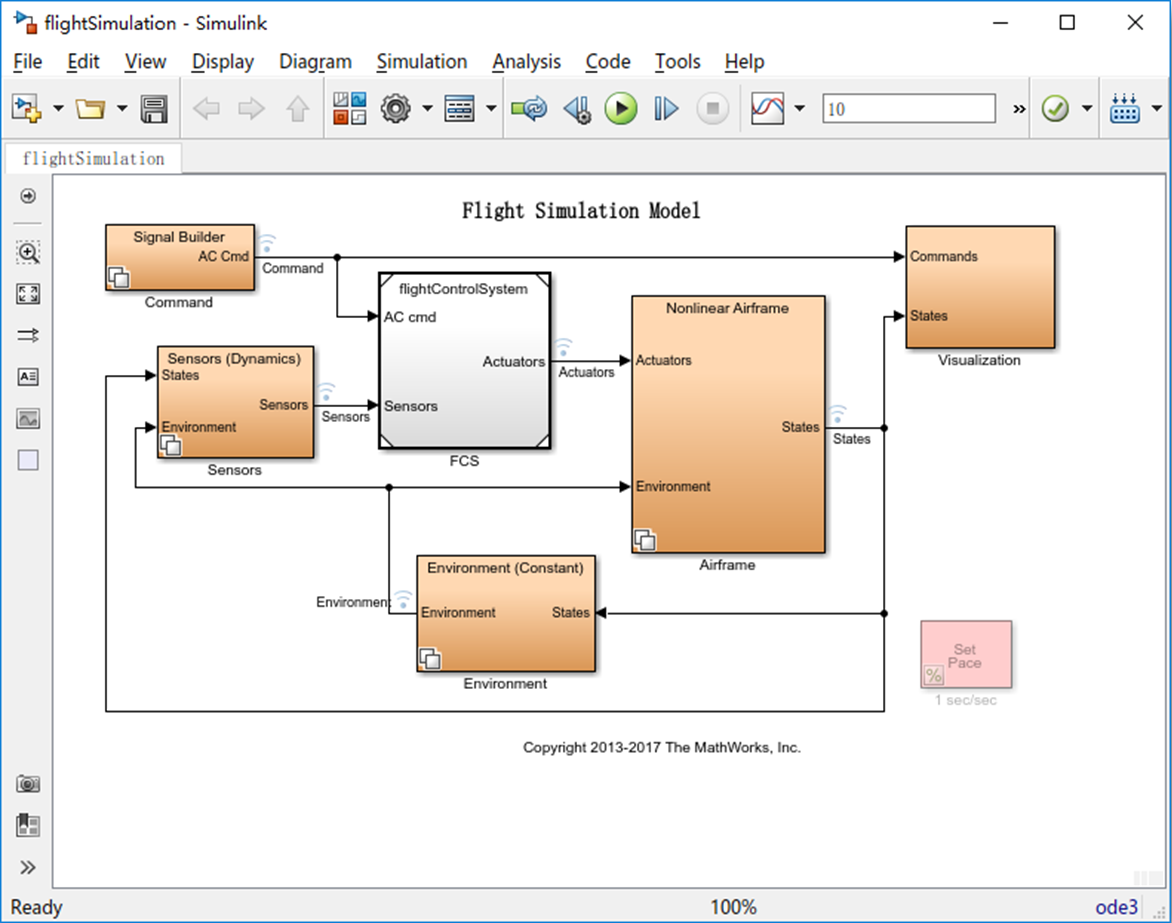Expand the Data Inspector dropdown arrow
This screenshot has width=1172, height=923.
[x=799, y=109]
